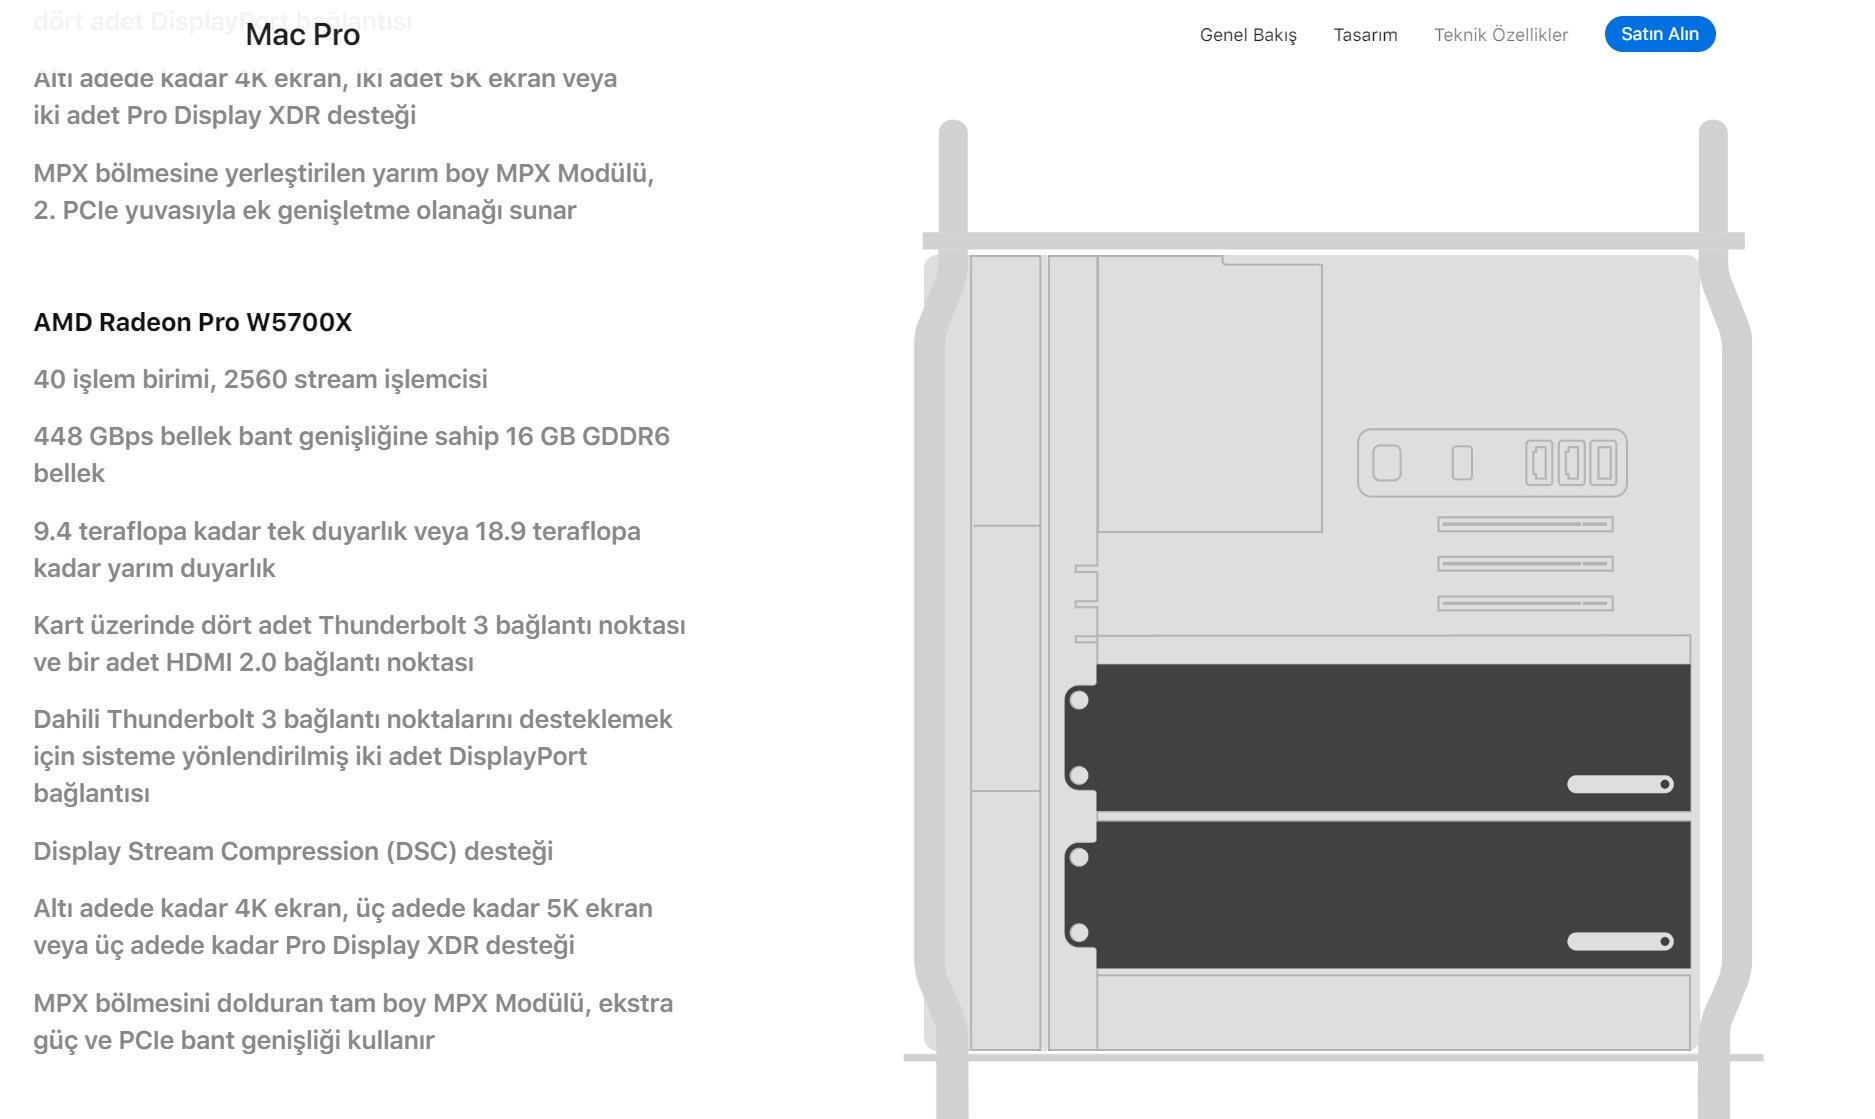Viewport: 1875px width, 1119px height.
Task: Click text about dört adet Thunderbolt 3 bağlantı noktası
Action: [x=359, y=644]
